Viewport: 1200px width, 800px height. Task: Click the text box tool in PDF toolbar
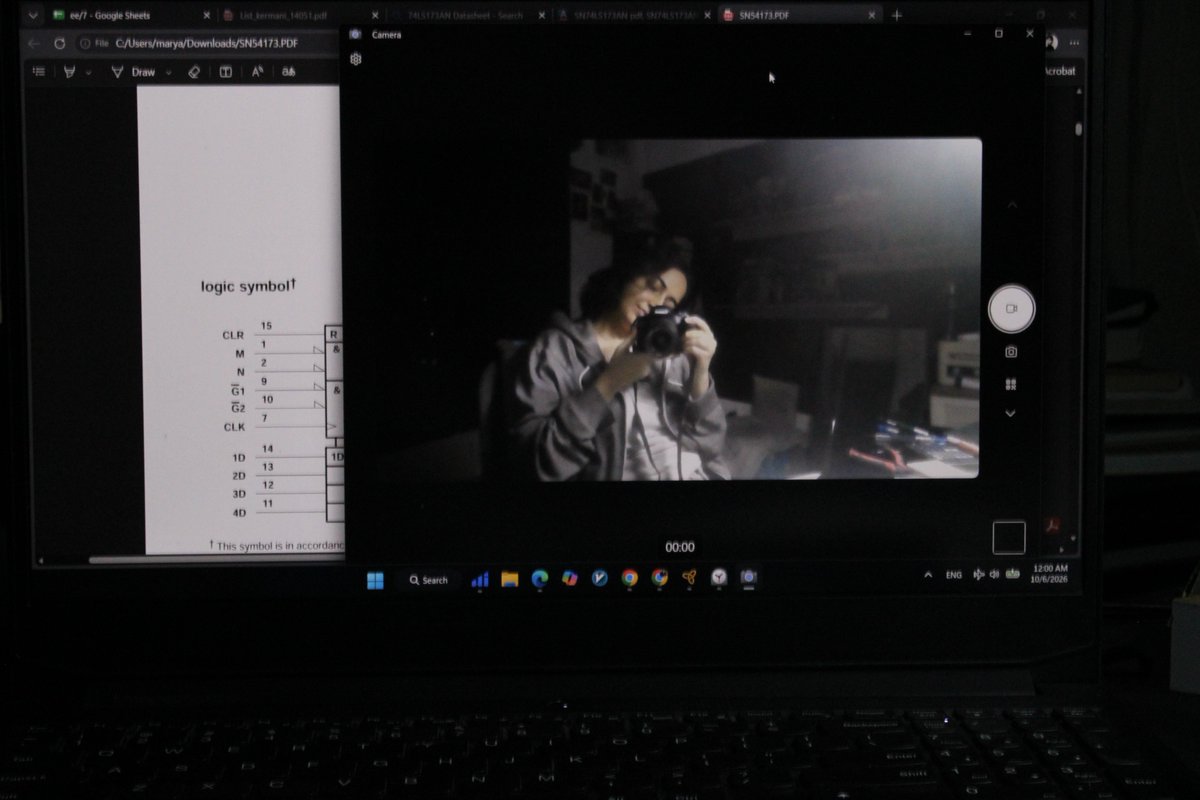(x=226, y=72)
